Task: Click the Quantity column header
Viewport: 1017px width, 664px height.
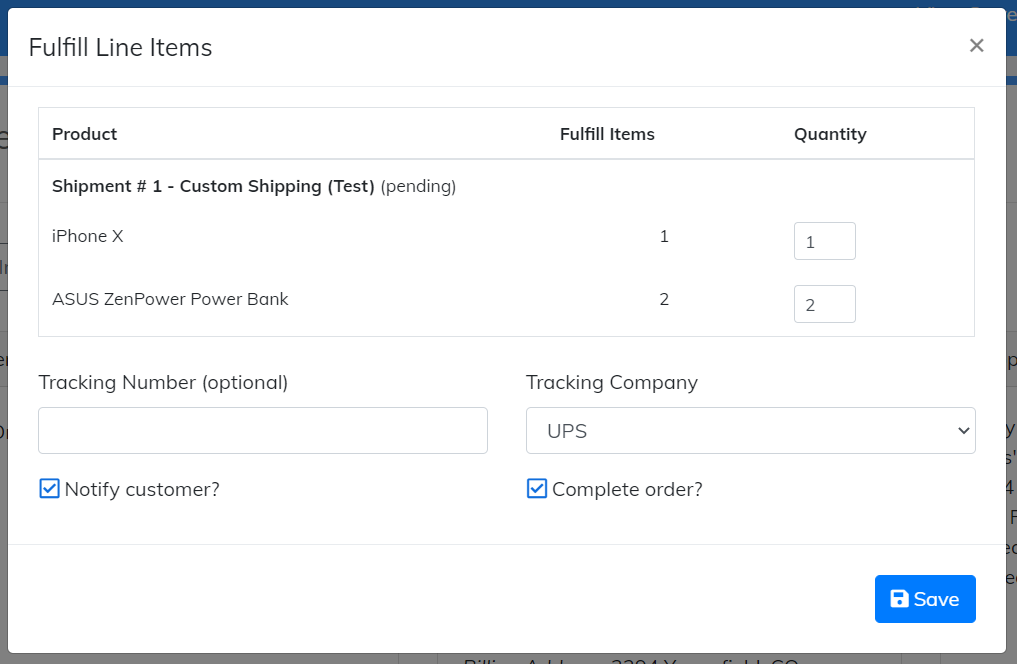Action: (x=830, y=134)
